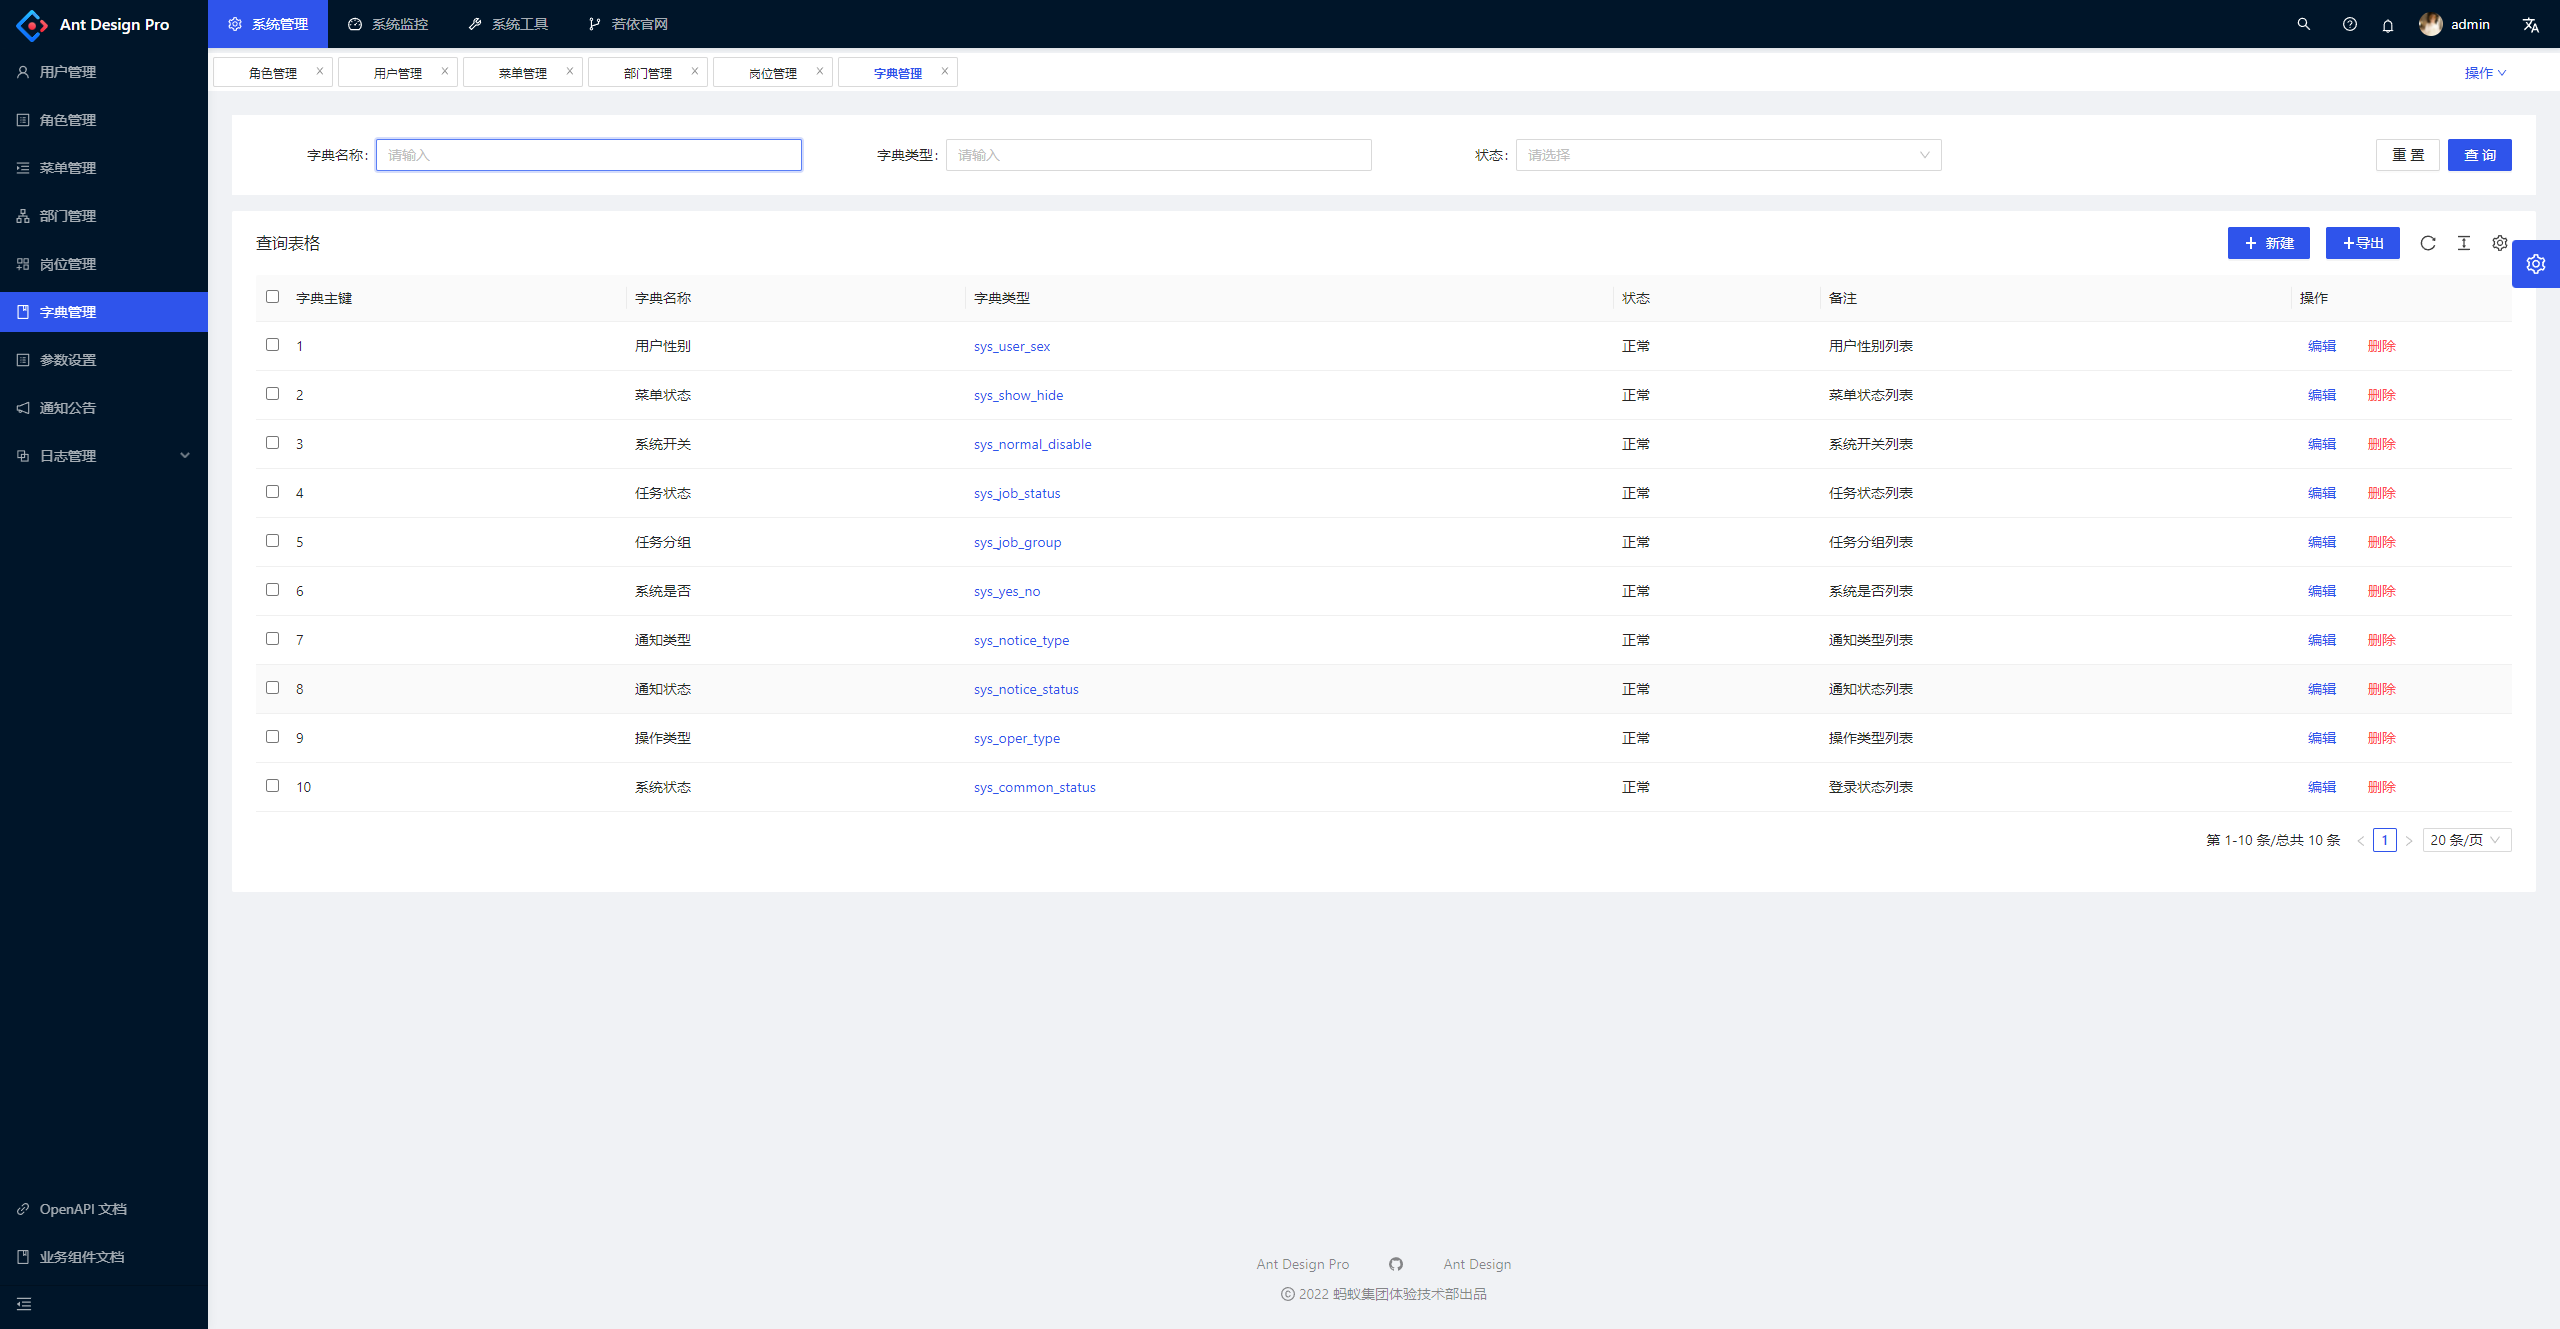The image size is (2560, 1329).
Task: Check the row for 任务状态
Action: click(272, 492)
